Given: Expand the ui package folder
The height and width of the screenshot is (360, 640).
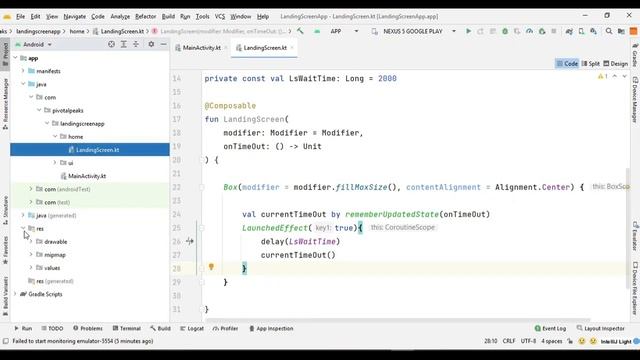Looking at the screenshot, I should pos(55,162).
